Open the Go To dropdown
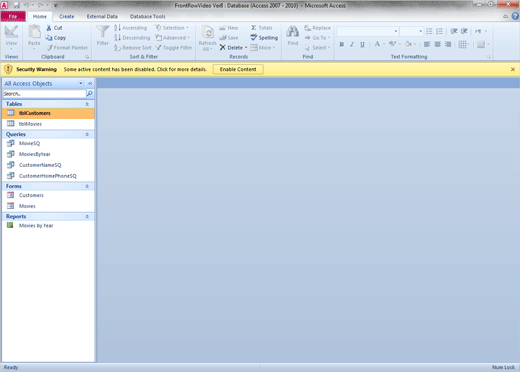The height and width of the screenshot is (372, 520). (x=317, y=38)
